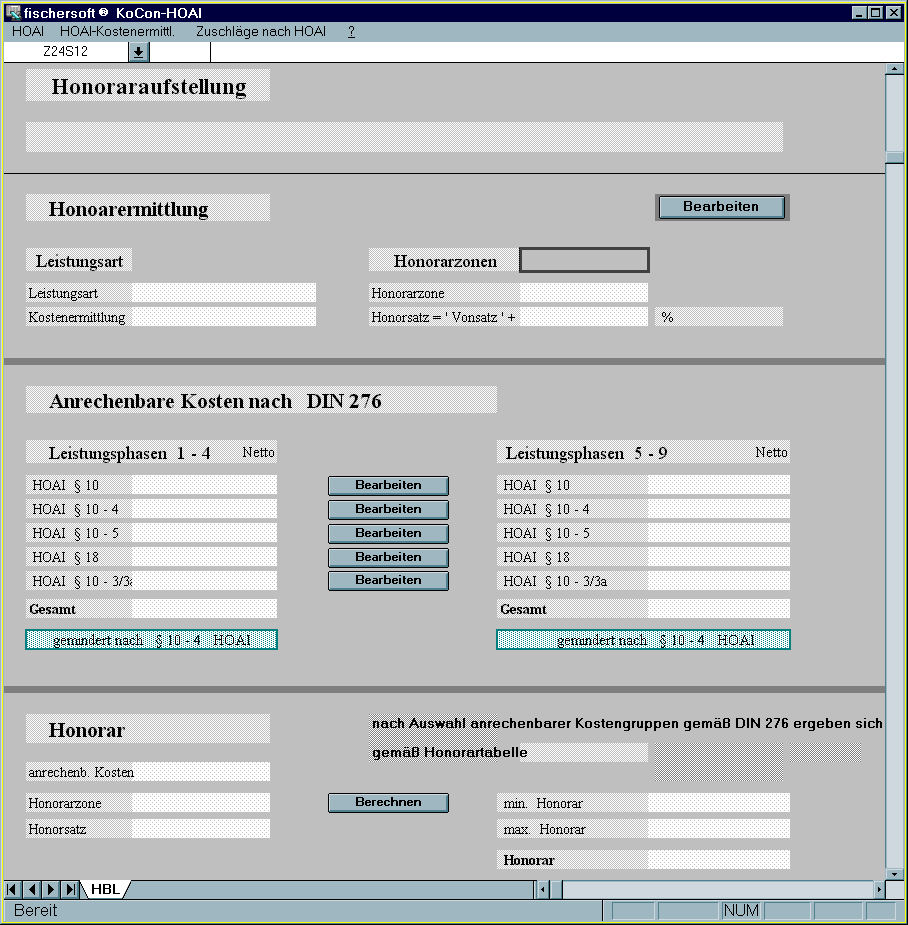This screenshot has height=925, width=908.
Task: Select the HBL sheet tab
Action: 105,889
